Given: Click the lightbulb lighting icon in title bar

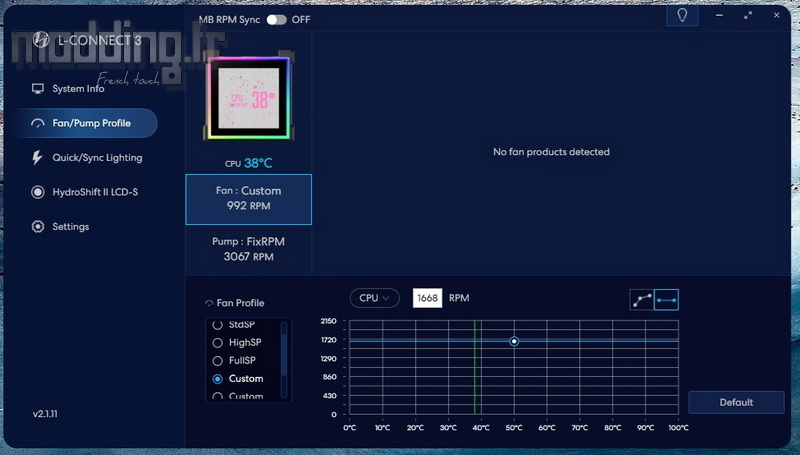Looking at the screenshot, I should pos(682,16).
